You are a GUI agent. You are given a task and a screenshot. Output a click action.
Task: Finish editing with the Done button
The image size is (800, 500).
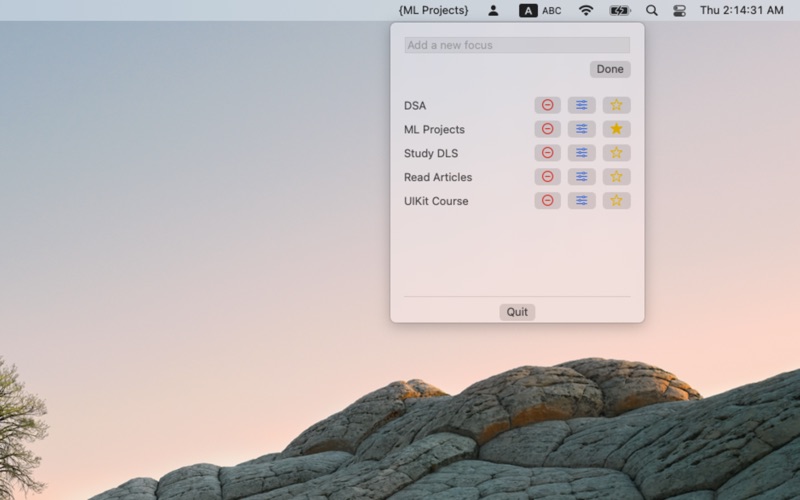610,69
